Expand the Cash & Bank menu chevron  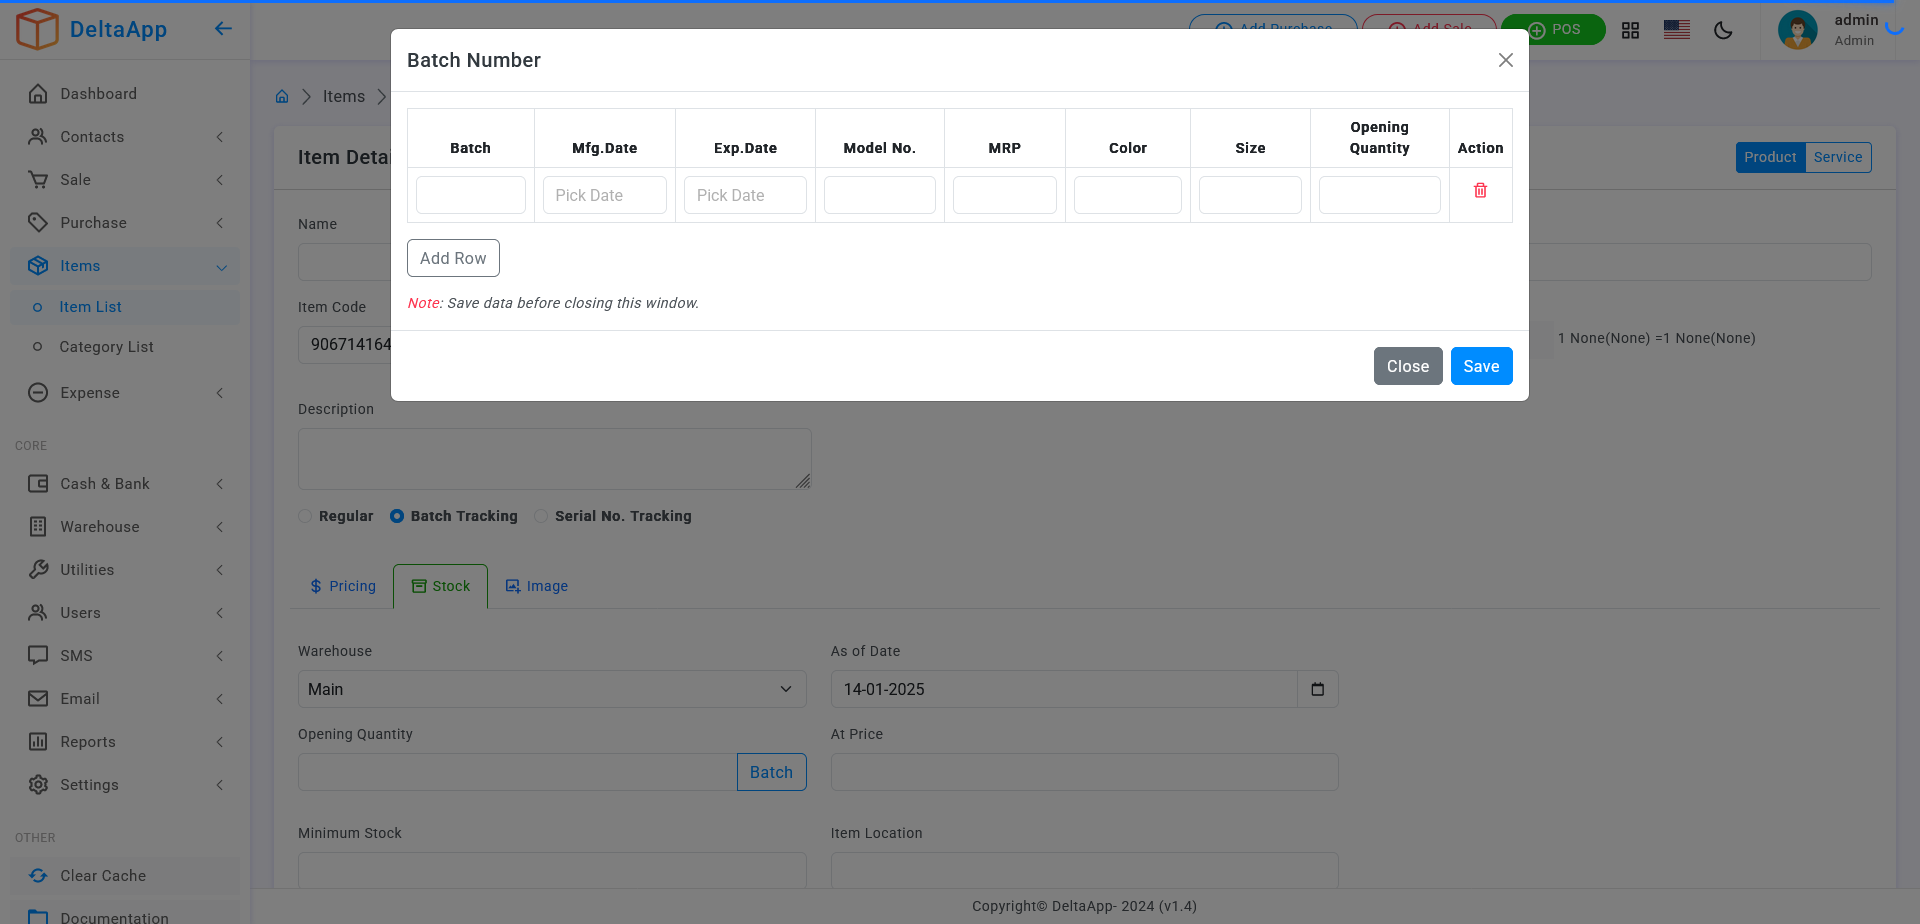click(220, 484)
